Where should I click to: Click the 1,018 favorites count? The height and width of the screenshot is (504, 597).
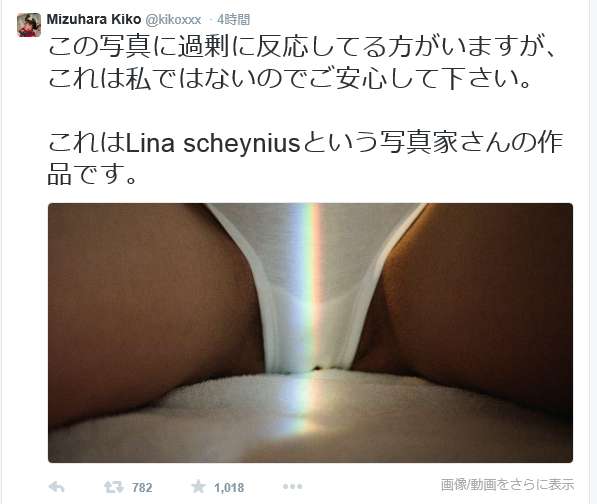click(x=229, y=488)
